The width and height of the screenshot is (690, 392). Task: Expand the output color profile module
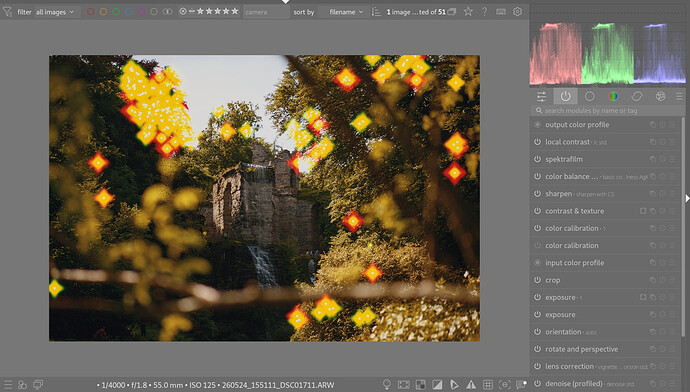pyautogui.click(x=577, y=125)
